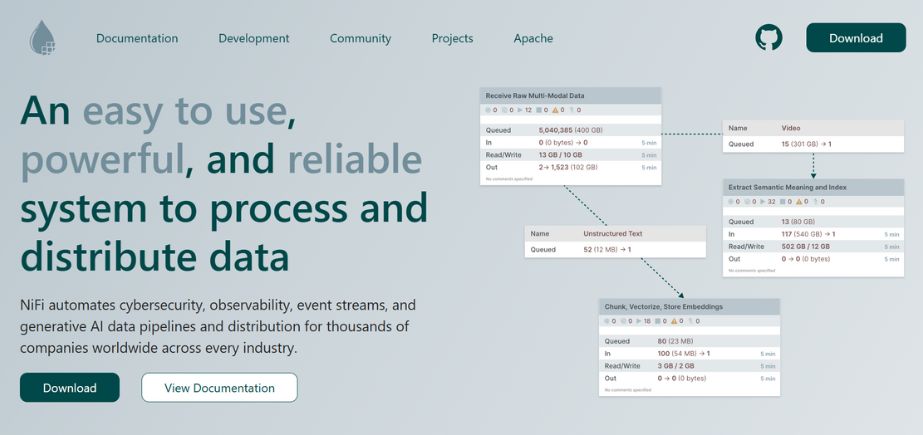This screenshot has width=923, height=435.
Task: Click Read/Write value '502 GB / 12 GB'
Action: tap(805, 247)
